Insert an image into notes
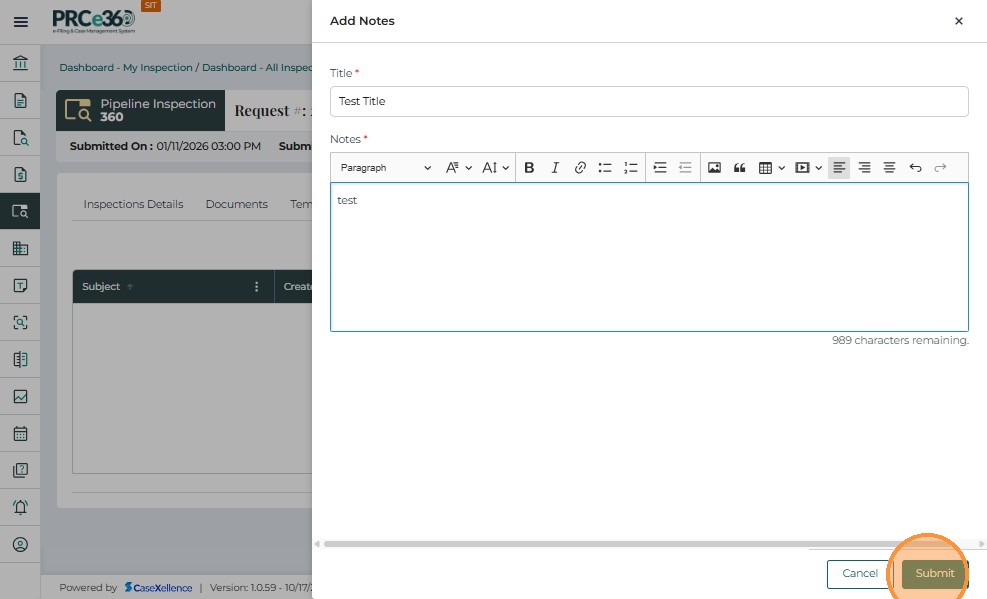987x599 pixels. pyautogui.click(x=714, y=167)
